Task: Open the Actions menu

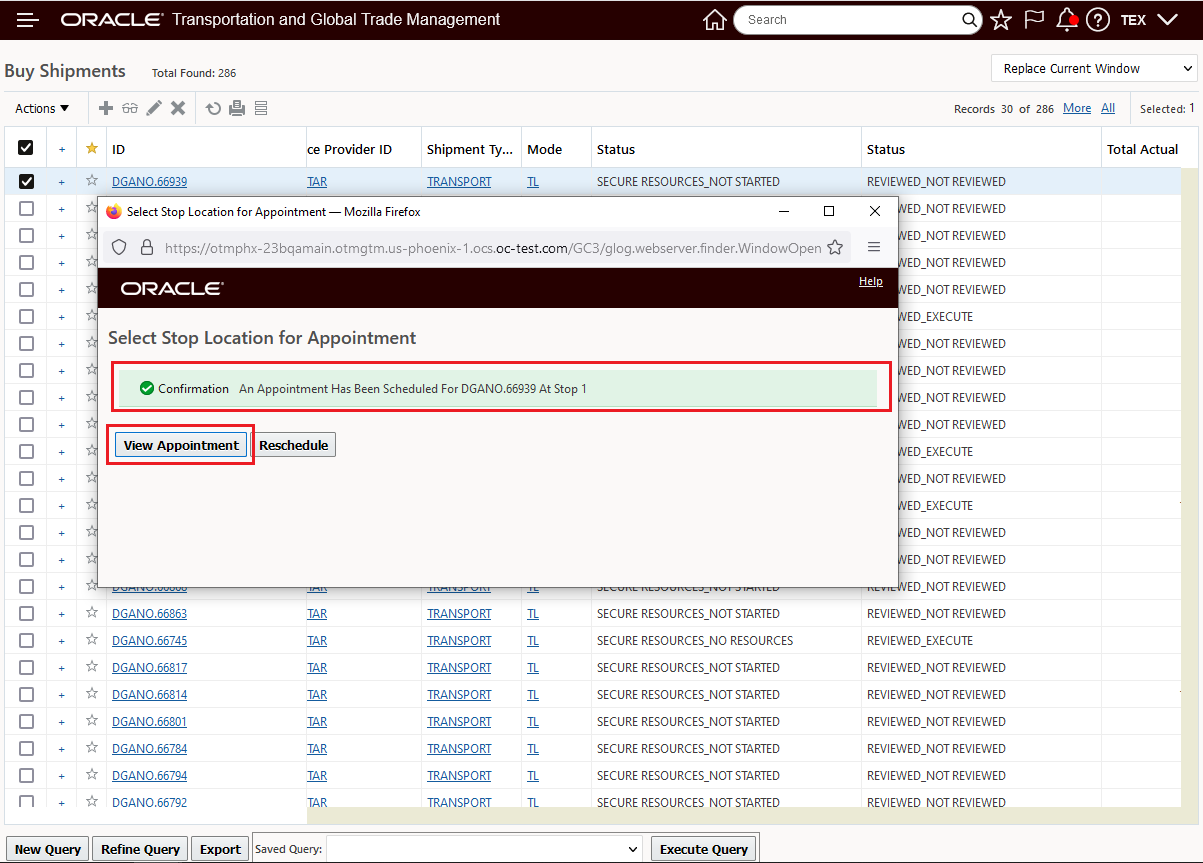Action: tap(42, 108)
